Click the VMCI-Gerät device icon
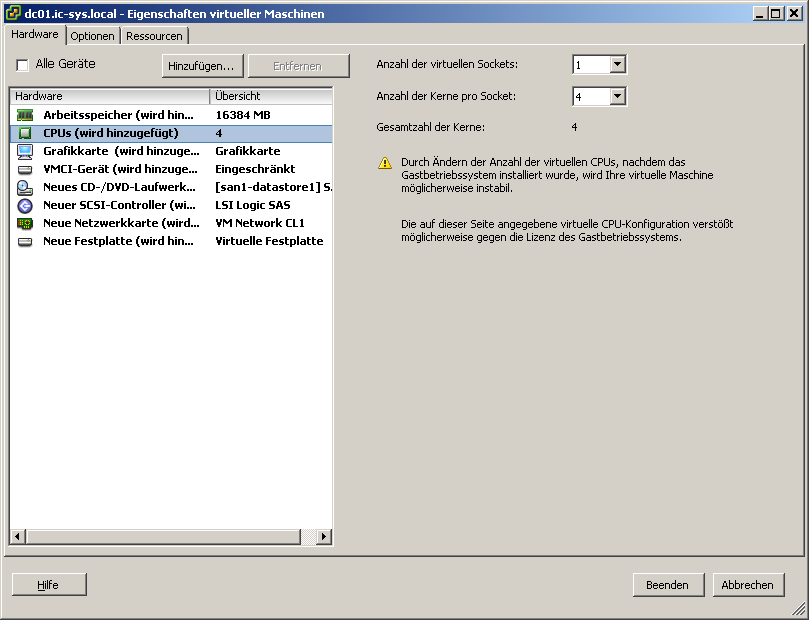 coord(25,169)
